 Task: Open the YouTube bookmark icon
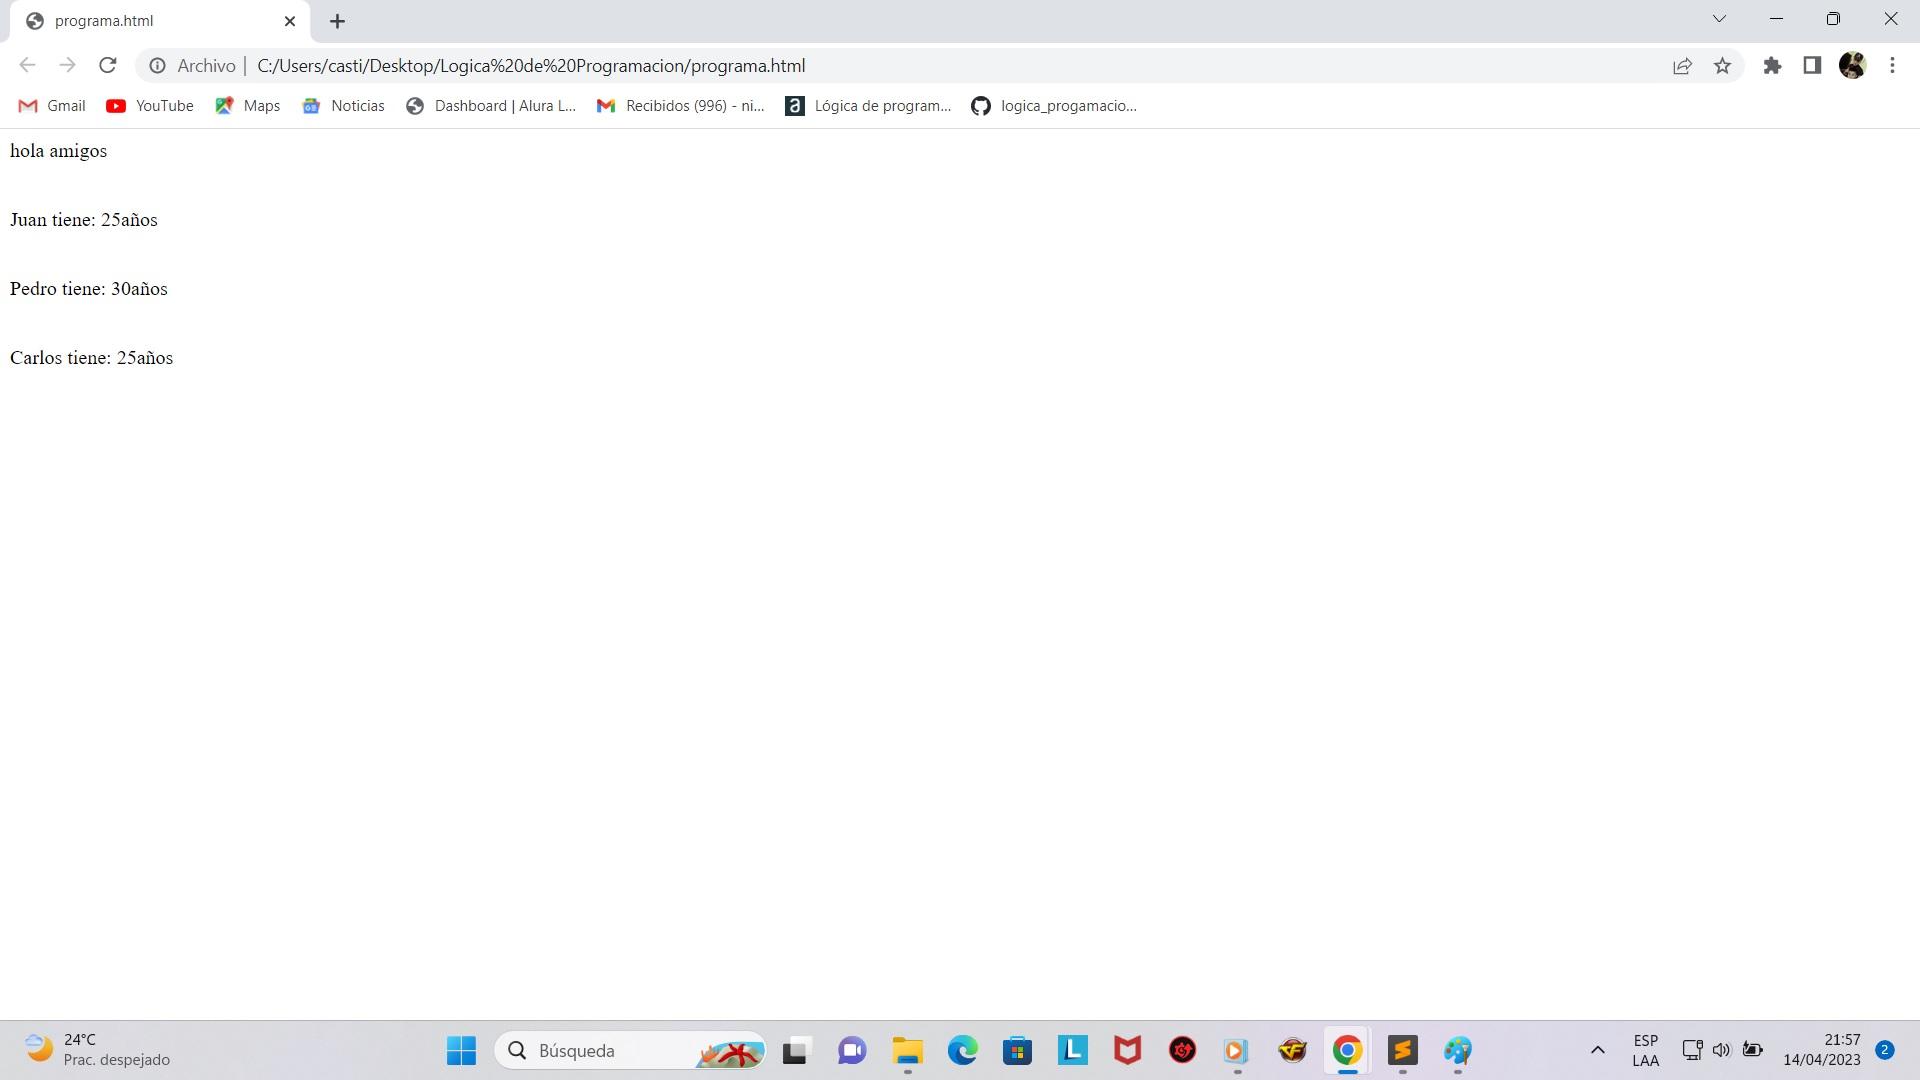[119, 105]
